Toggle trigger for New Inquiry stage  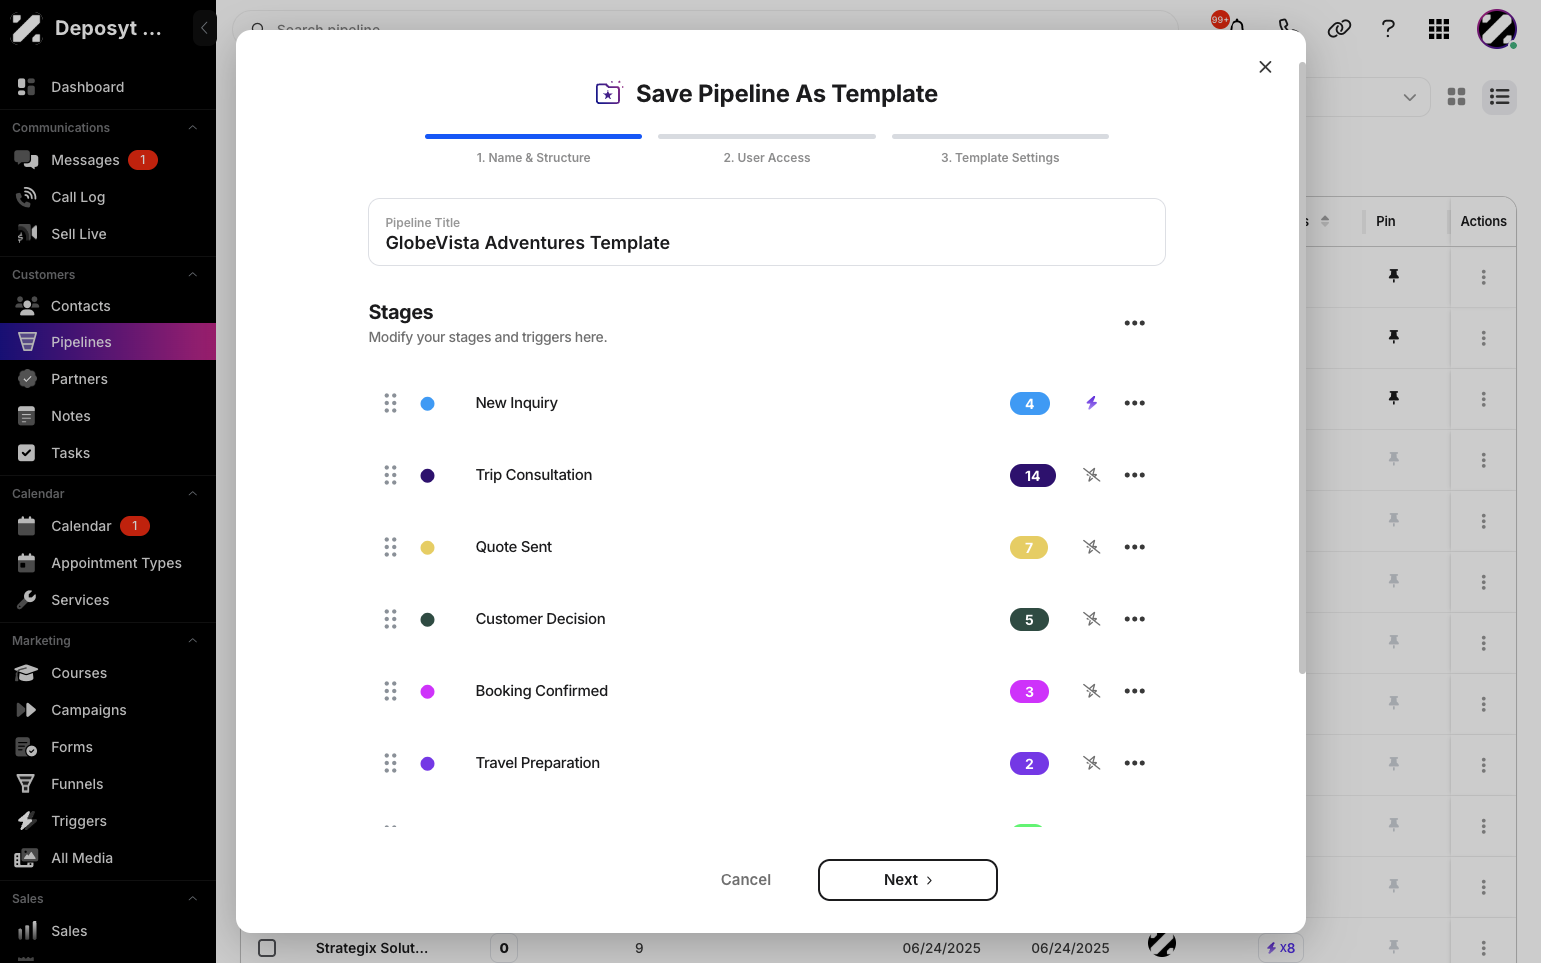(x=1092, y=403)
